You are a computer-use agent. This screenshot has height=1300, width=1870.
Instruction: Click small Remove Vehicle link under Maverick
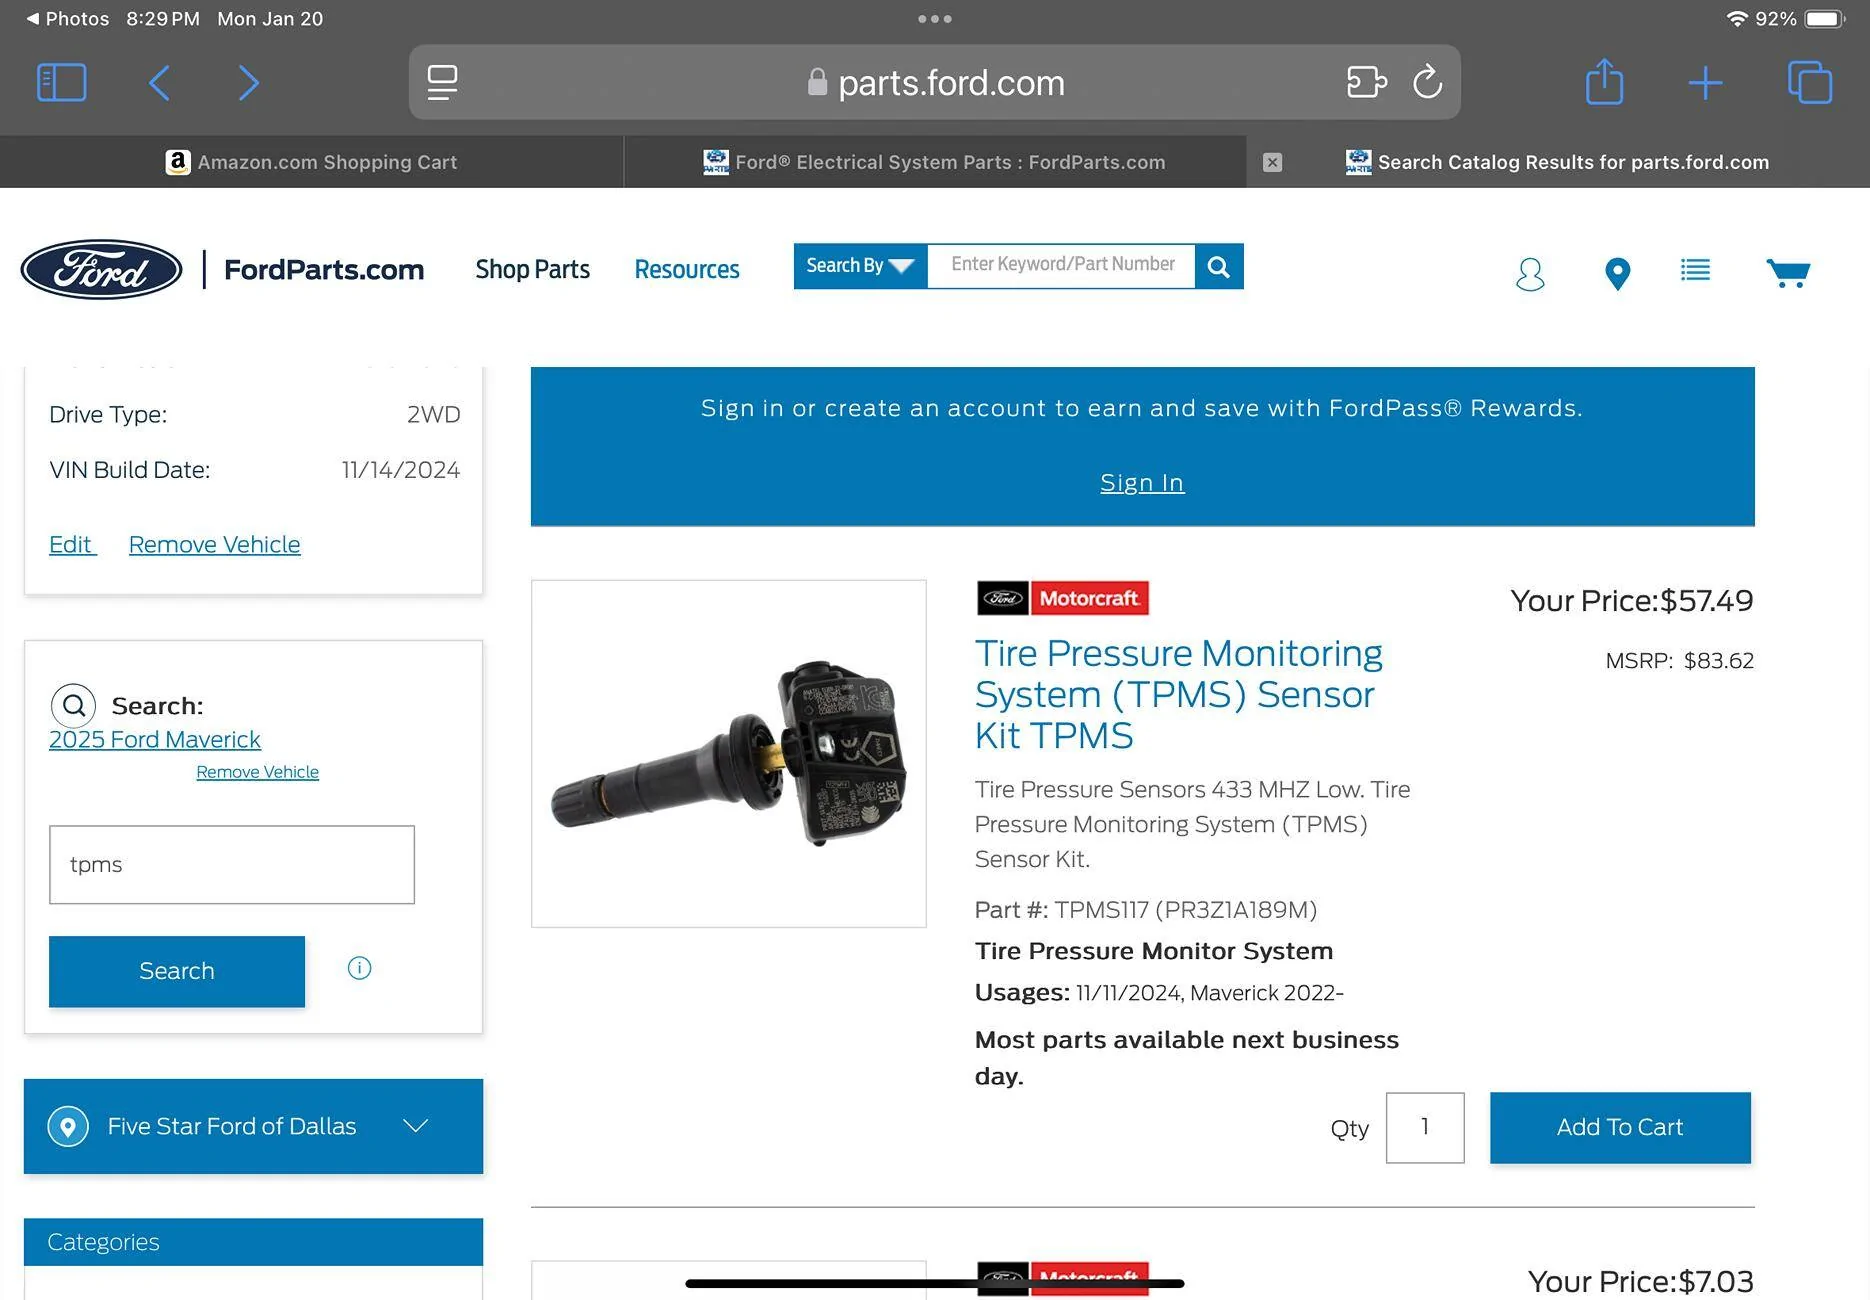pos(257,772)
